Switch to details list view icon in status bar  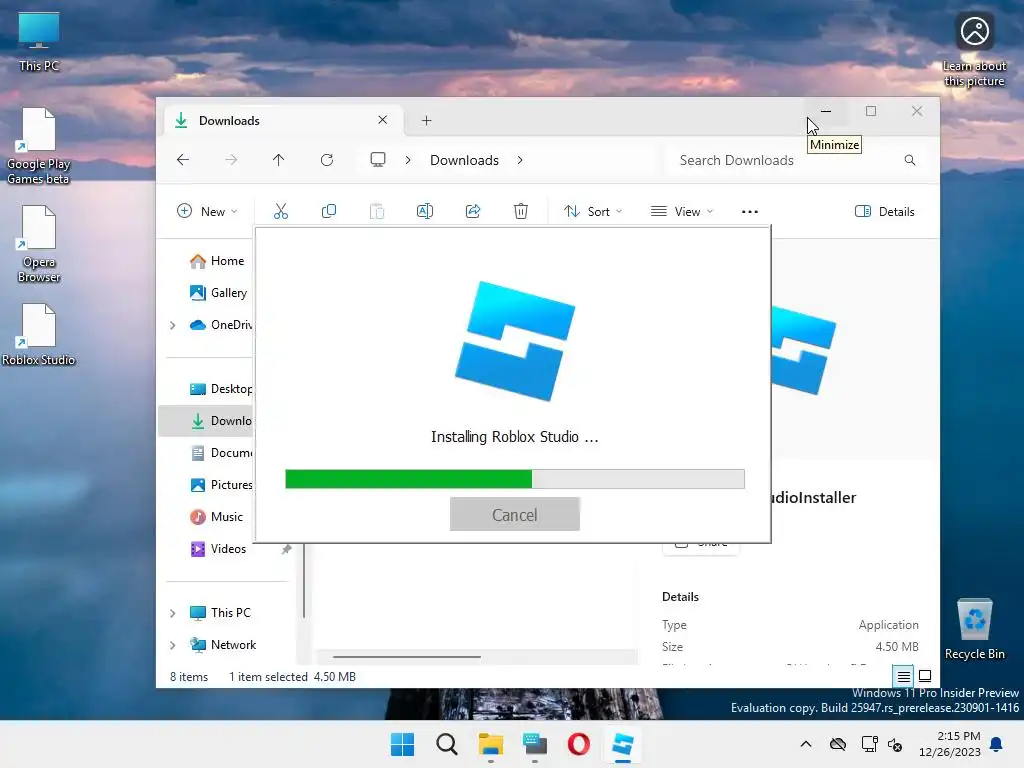903,677
